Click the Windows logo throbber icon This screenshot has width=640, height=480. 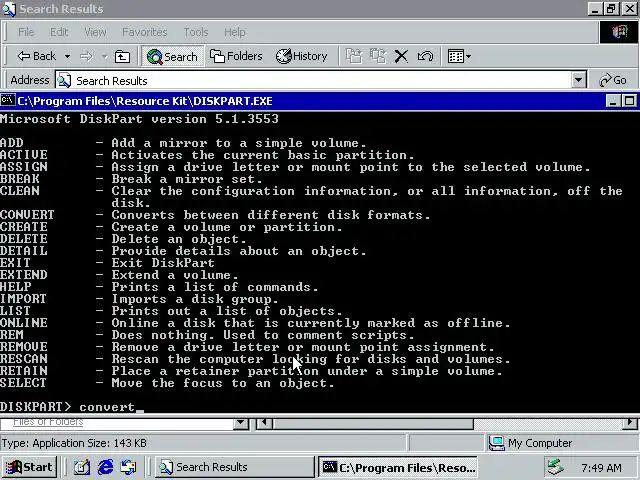619,32
